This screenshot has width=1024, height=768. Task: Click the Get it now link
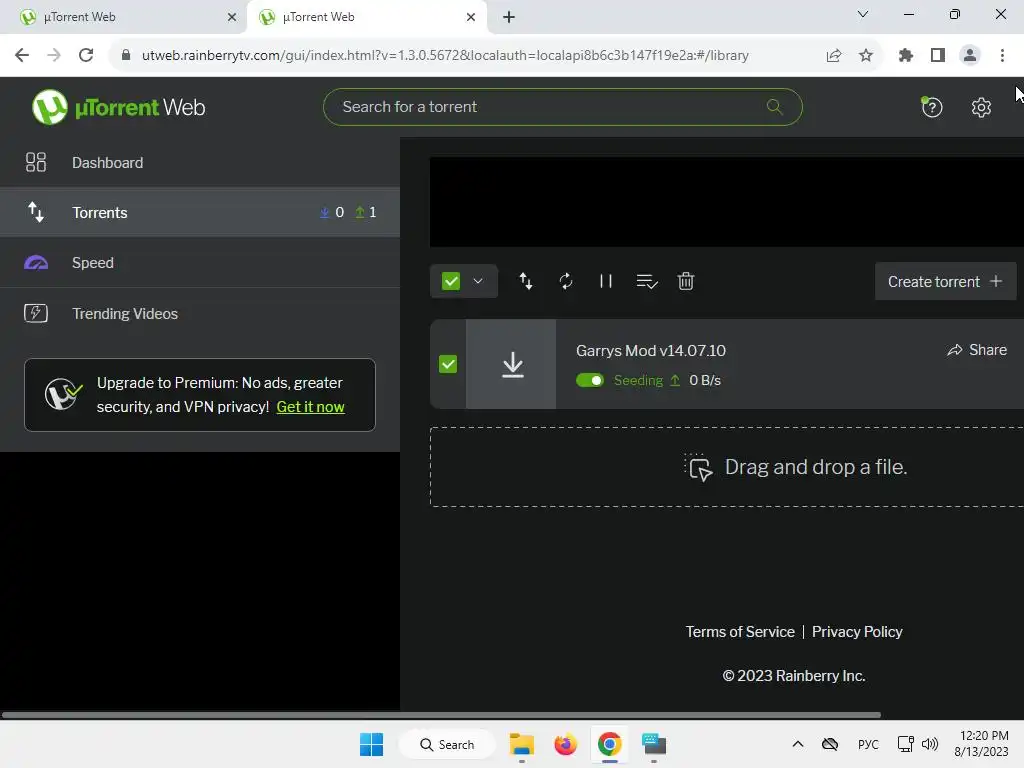[x=310, y=407]
